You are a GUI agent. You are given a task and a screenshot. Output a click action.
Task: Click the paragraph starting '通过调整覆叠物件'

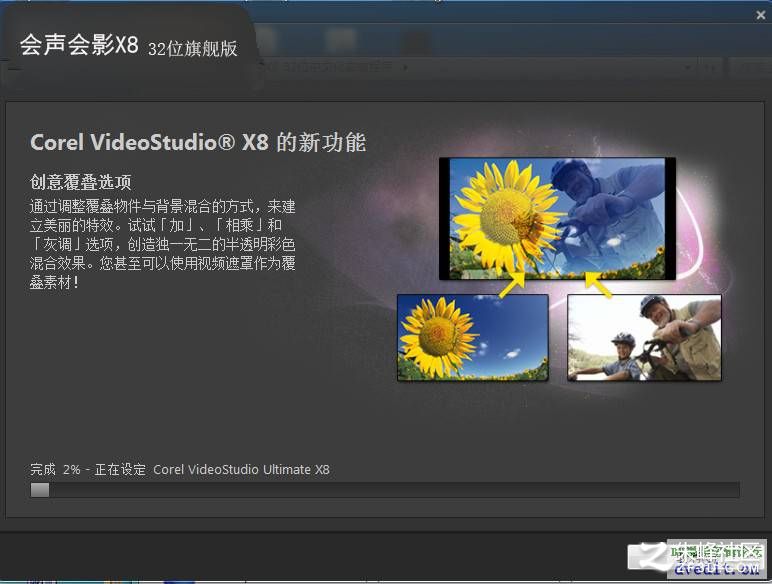pyautogui.click(x=162, y=244)
